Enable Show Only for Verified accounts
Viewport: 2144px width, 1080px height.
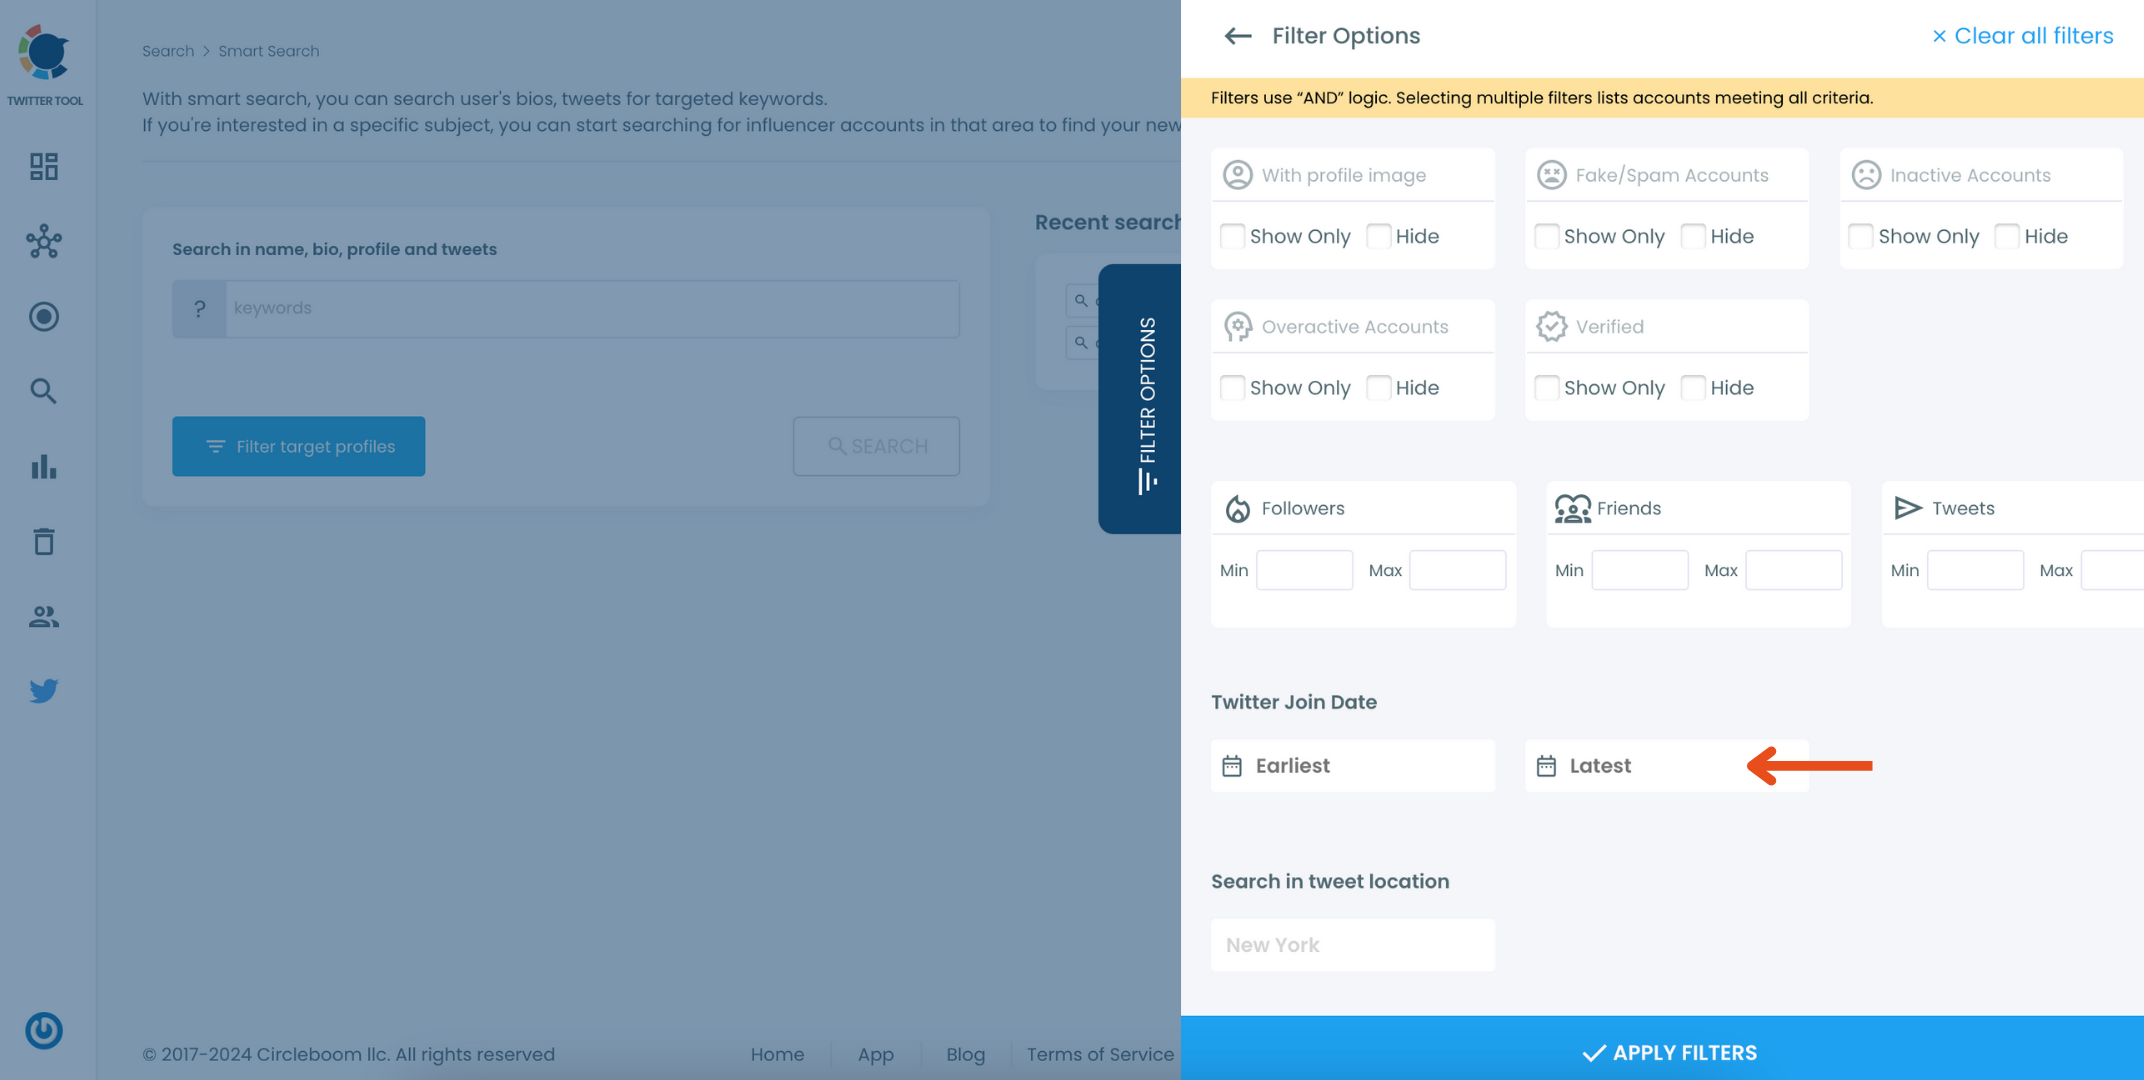coord(1546,388)
